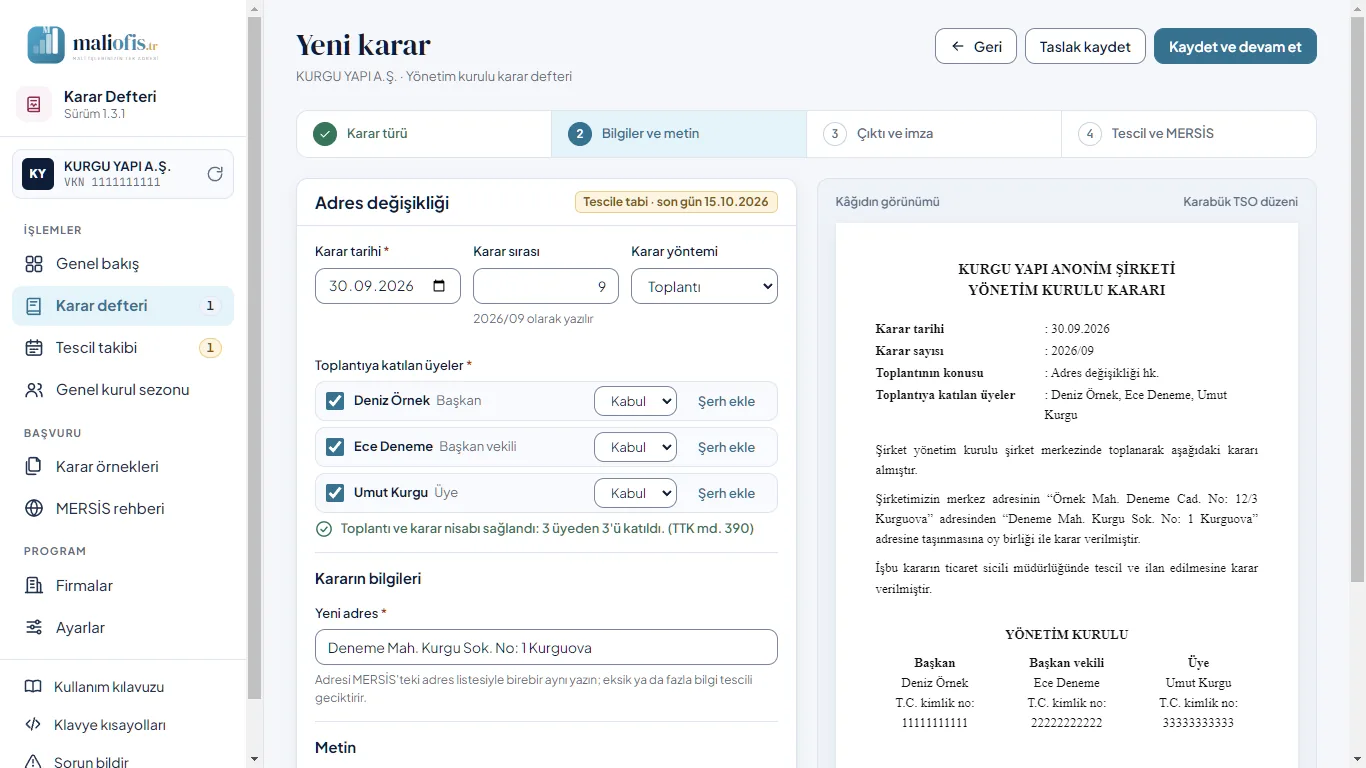The width and height of the screenshot is (1366, 768).
Task: Open Deniz Örnek's vote dropdown
Action: pos(635,401)
